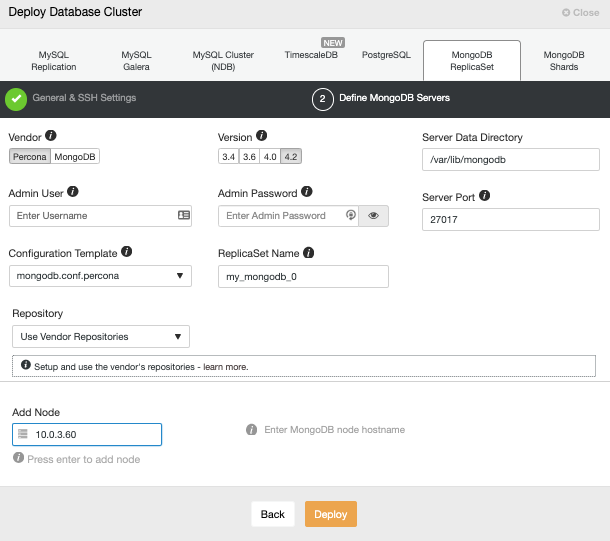The image size is (610, 541).
Task: Click Define MongoDB Servers step label
Action: [x=394, y=98]
